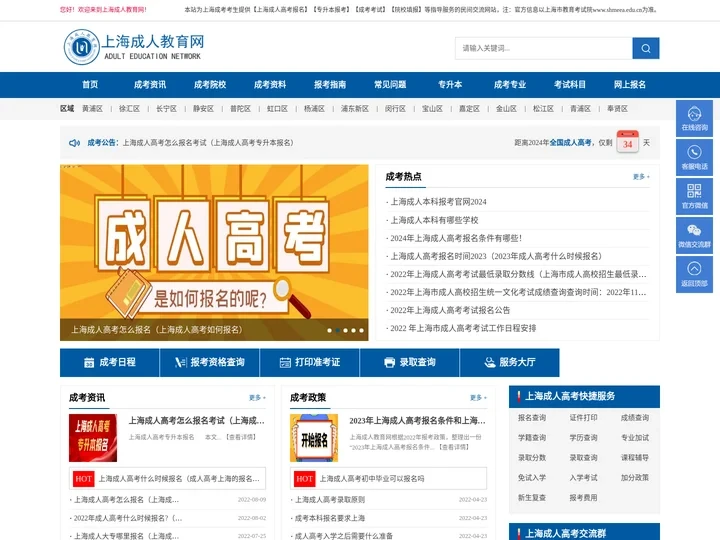Open 成考资讯 navigation menu item
The image size is (720, 540).
(150, 84)
